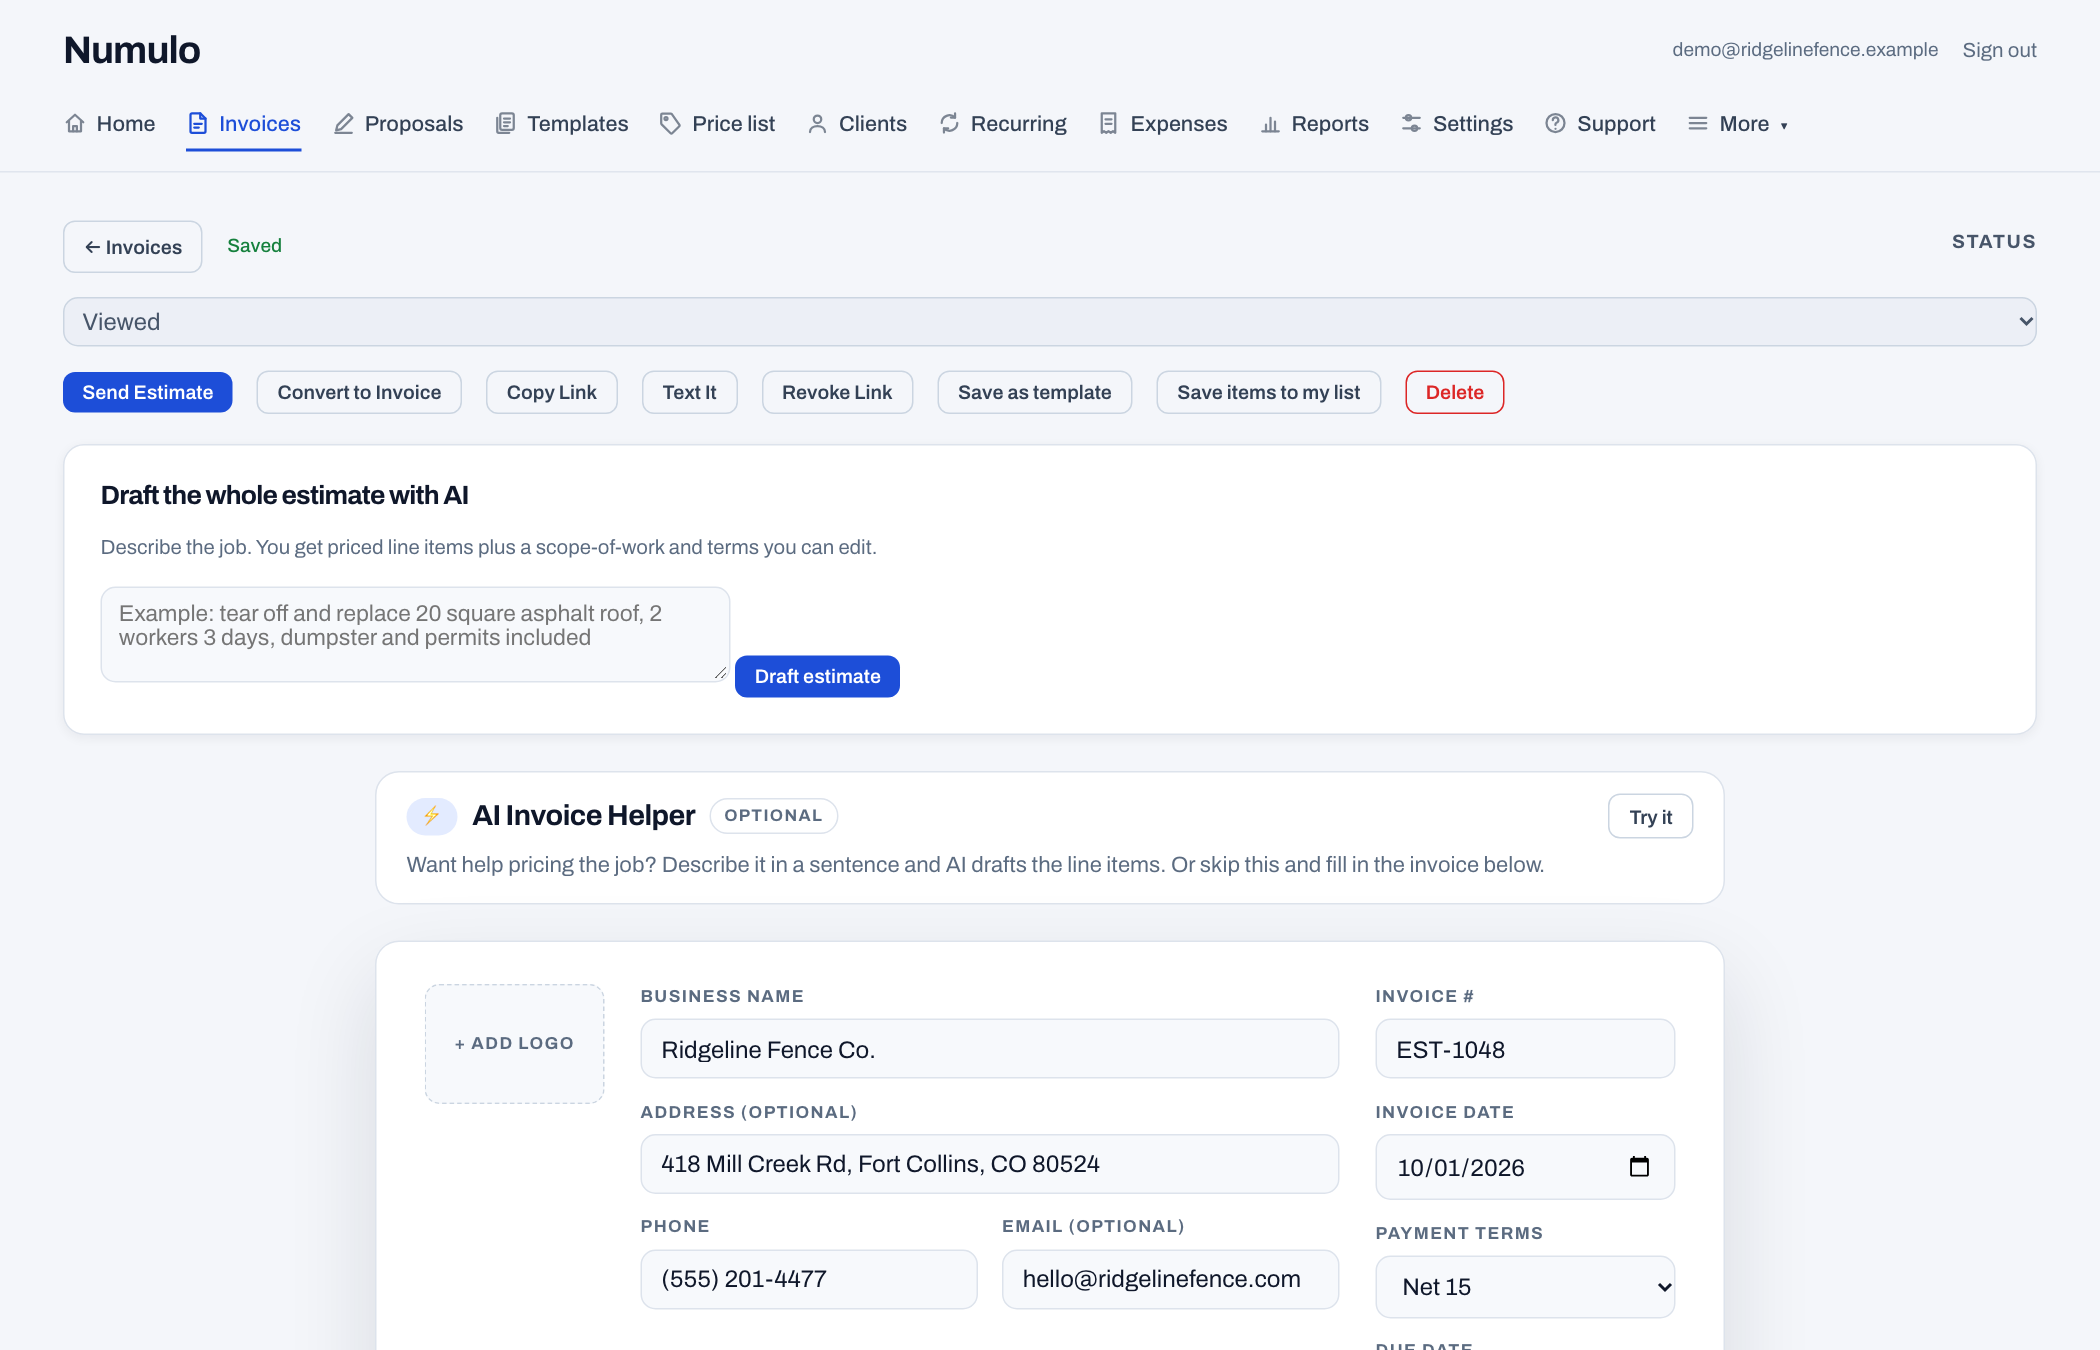Expand the More menu arrow

pos(1784,126)
